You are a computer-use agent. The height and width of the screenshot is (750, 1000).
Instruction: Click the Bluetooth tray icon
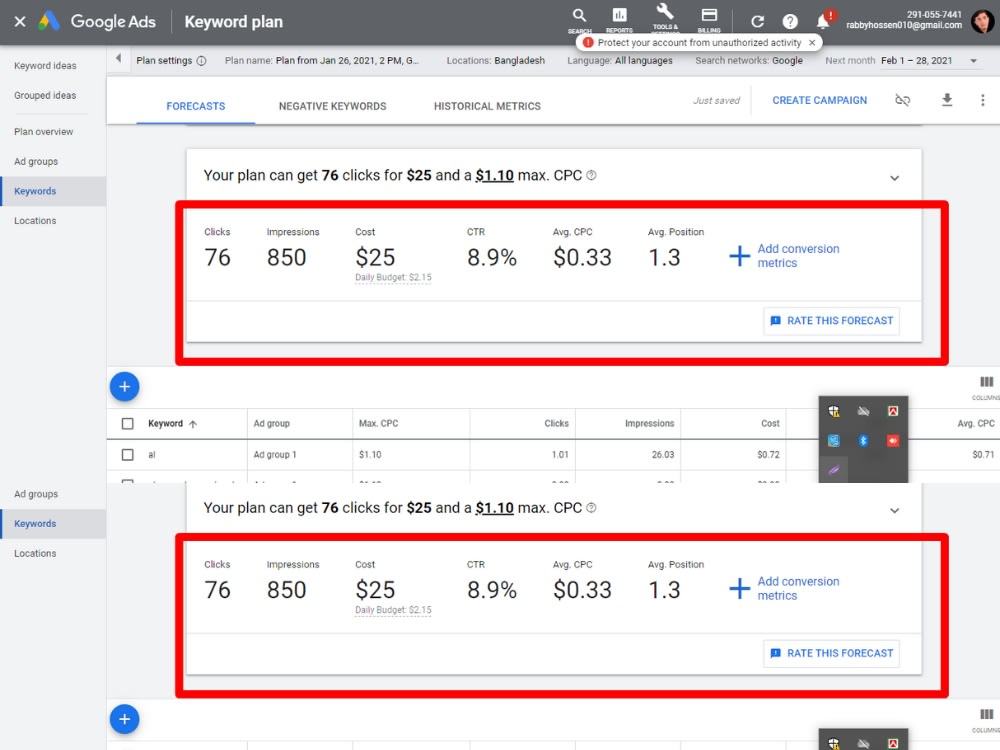[864, 441]
